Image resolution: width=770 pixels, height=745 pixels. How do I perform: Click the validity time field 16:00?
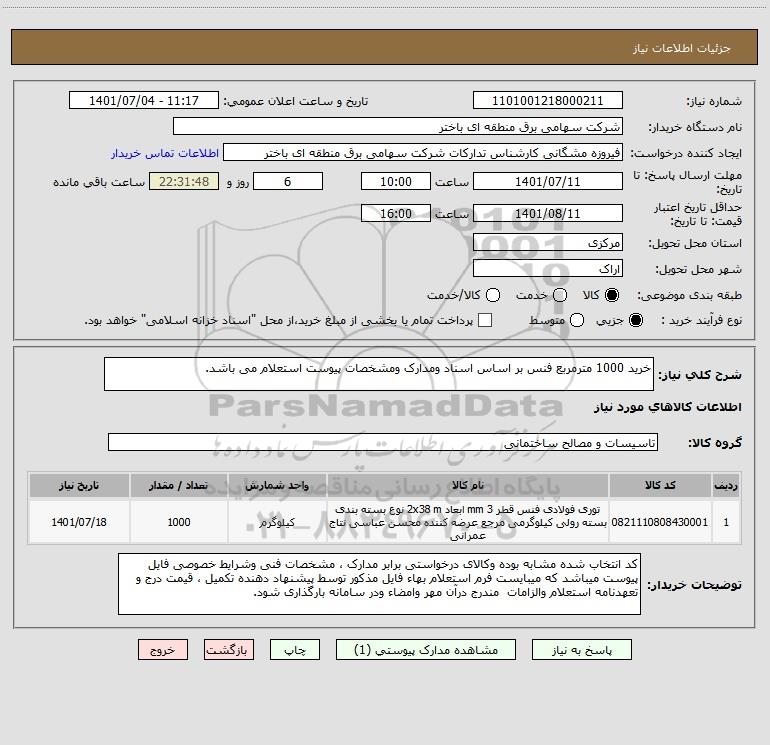(396, 213)
